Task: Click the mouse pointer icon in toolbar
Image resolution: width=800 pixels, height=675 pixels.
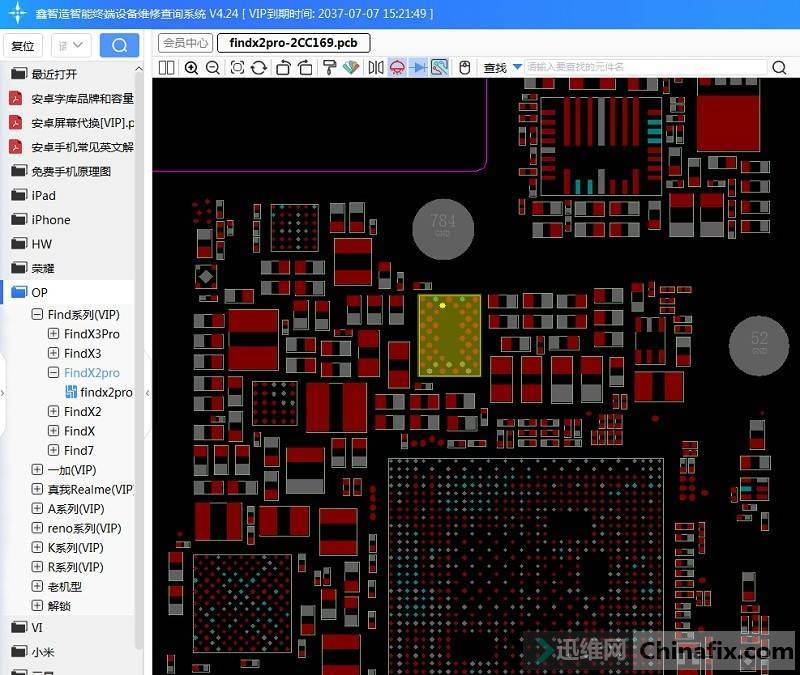Action: (464, 67)
